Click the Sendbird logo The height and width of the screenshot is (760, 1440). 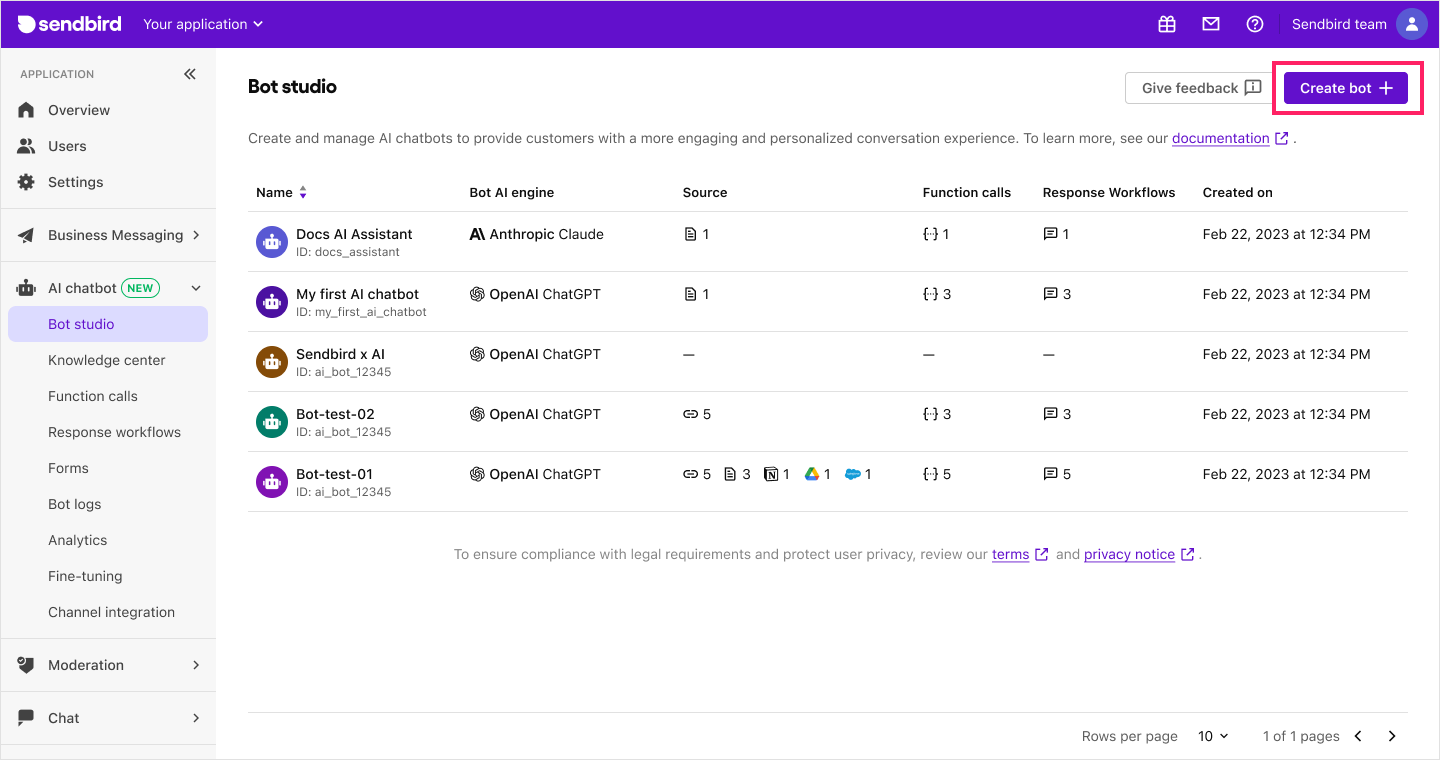(x=70, y=24)
